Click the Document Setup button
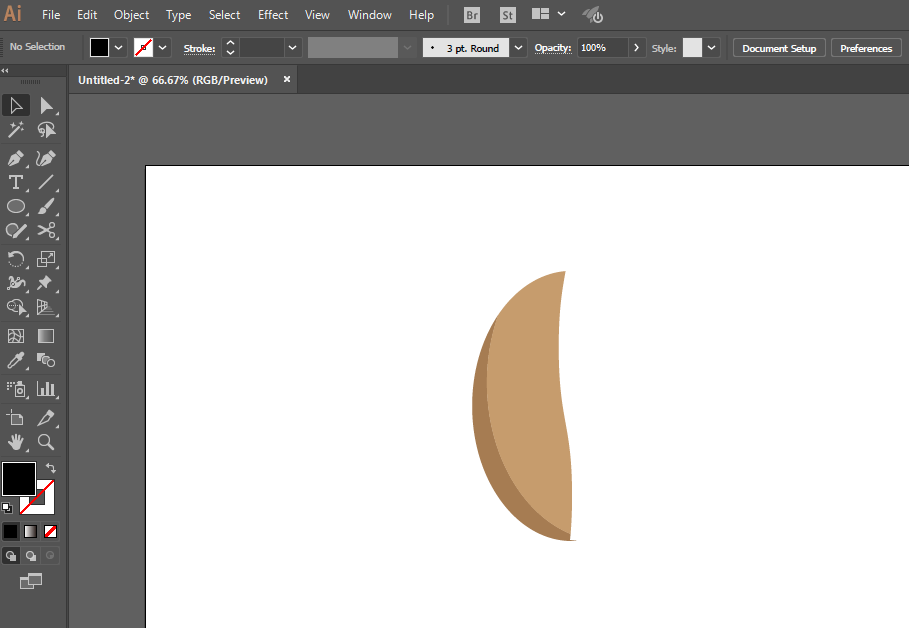The width and height of the screenshot is (909, 628). [779, 48]
